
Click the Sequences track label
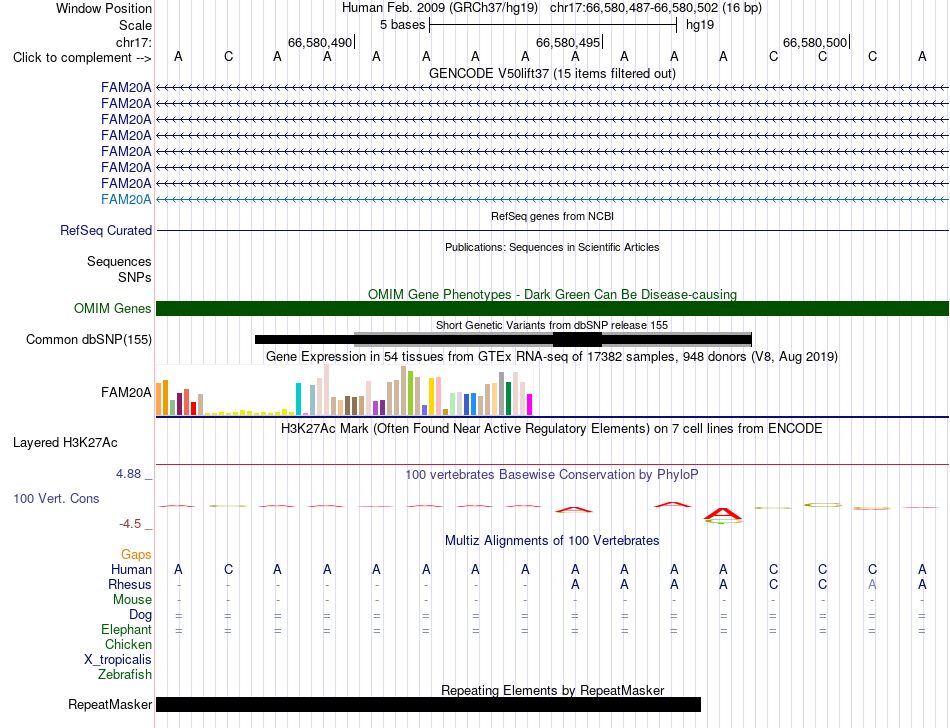[119, 261]
